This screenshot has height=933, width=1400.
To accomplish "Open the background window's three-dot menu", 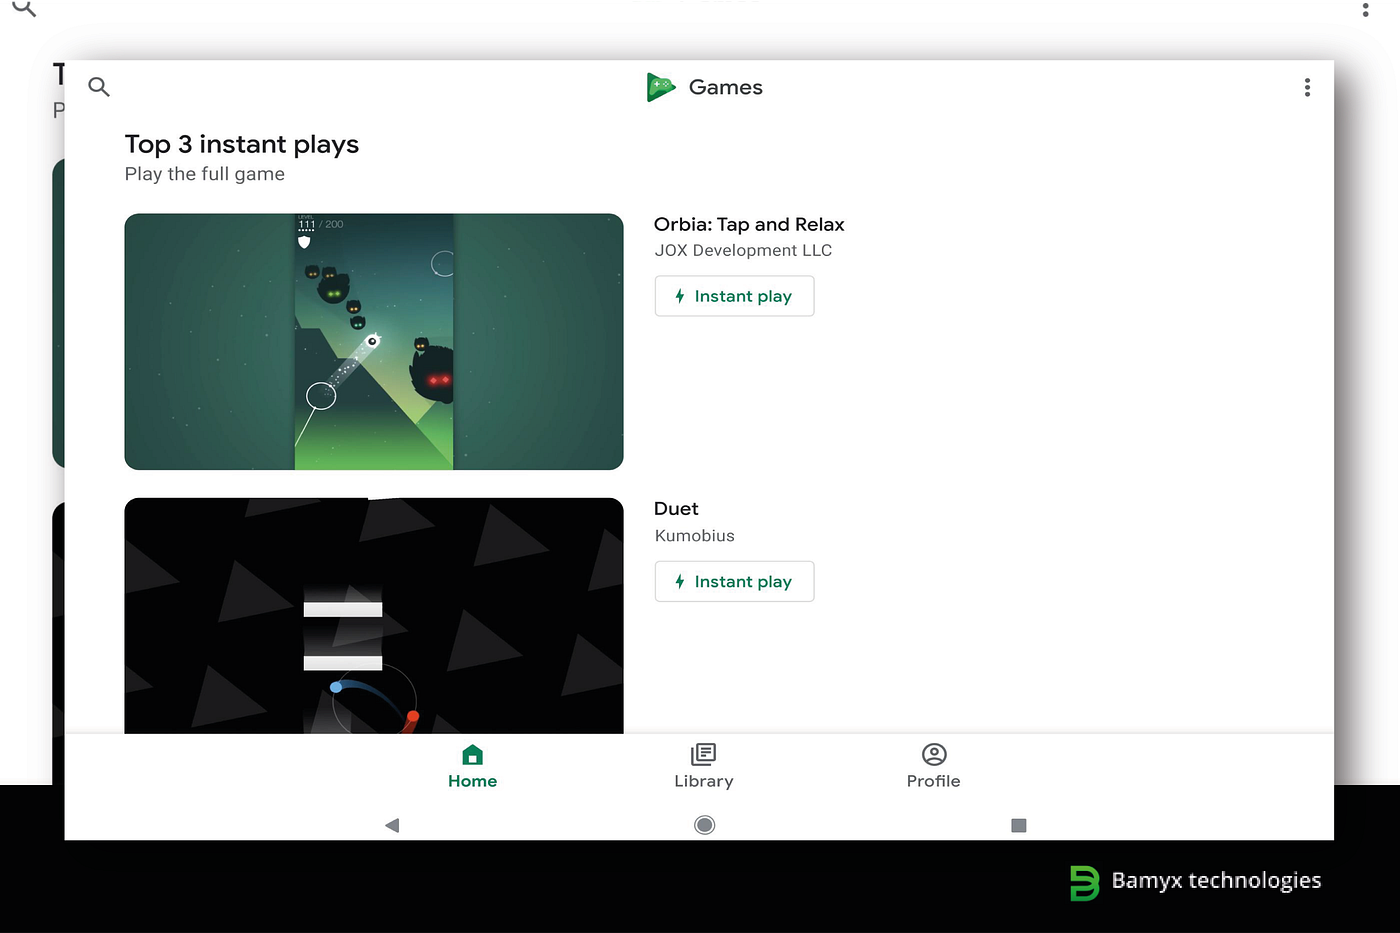I will (1366, 9).
